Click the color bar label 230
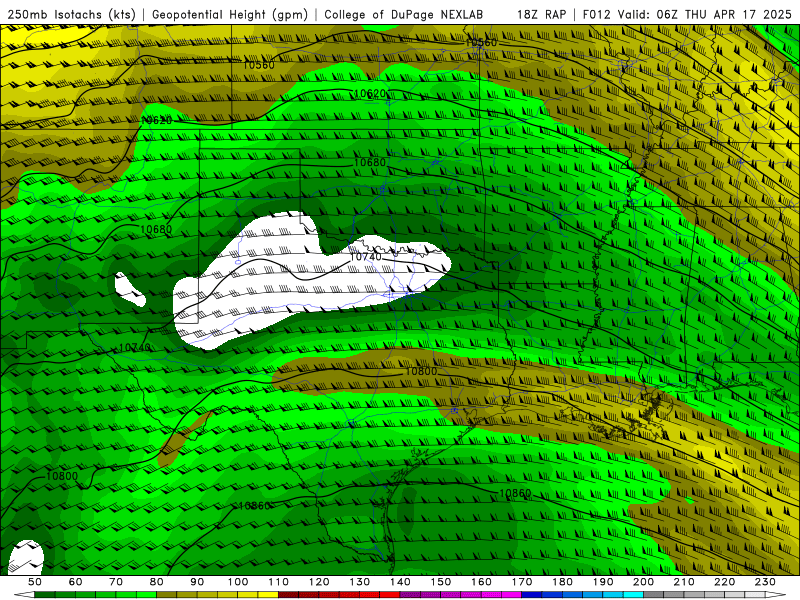Image resolution: width=800 pixels, height=600 pixels. click(x=765, y=582)
